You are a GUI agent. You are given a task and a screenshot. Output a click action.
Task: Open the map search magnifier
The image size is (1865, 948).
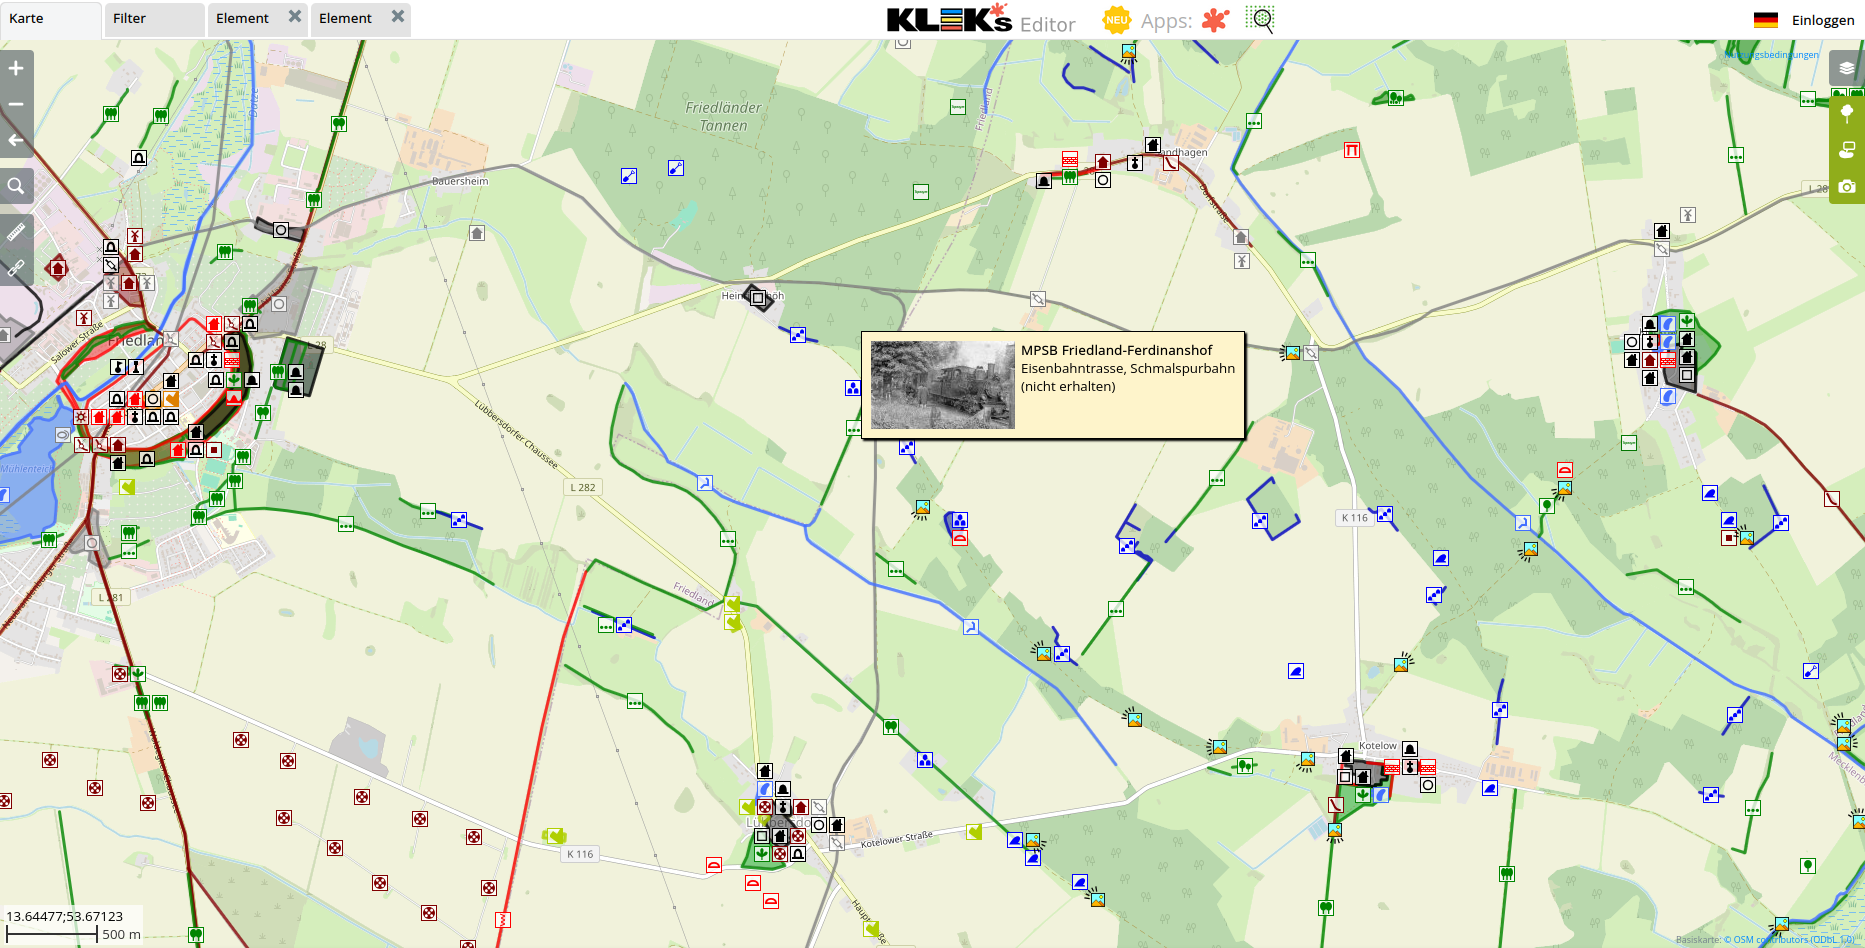(16, 186)
